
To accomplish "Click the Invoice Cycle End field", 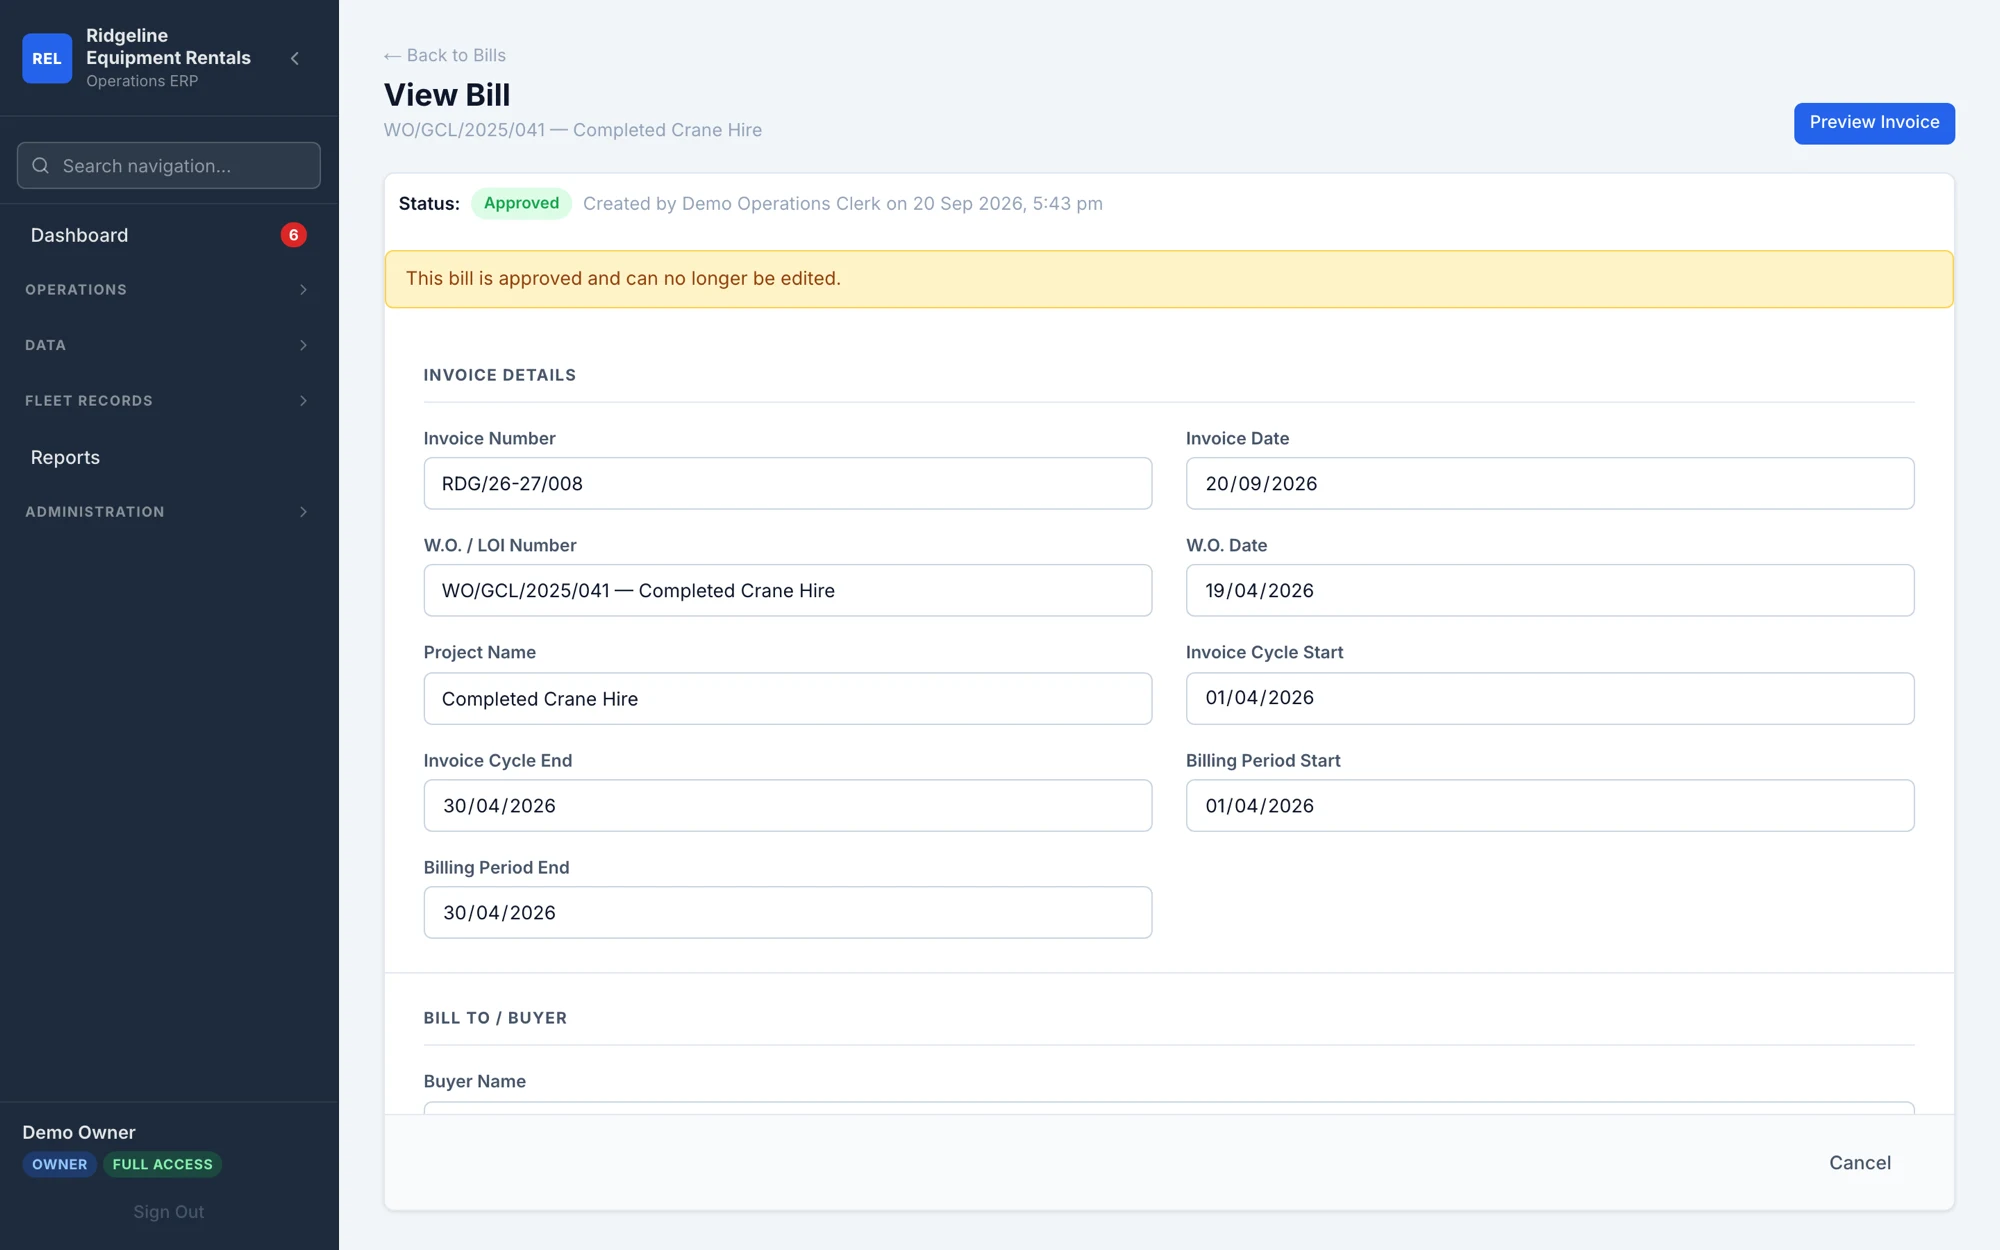I will pyautogui.click(x=788, y=806).
